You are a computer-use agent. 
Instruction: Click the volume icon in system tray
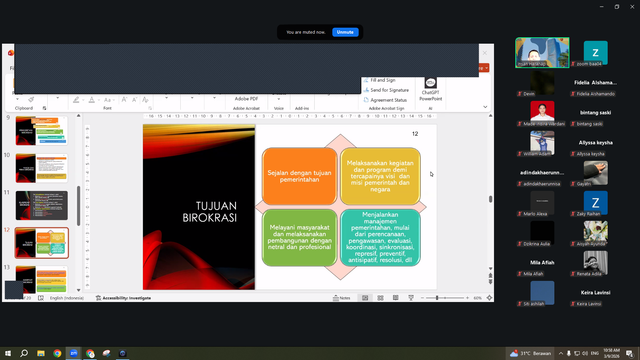click(x=585, y=353)
